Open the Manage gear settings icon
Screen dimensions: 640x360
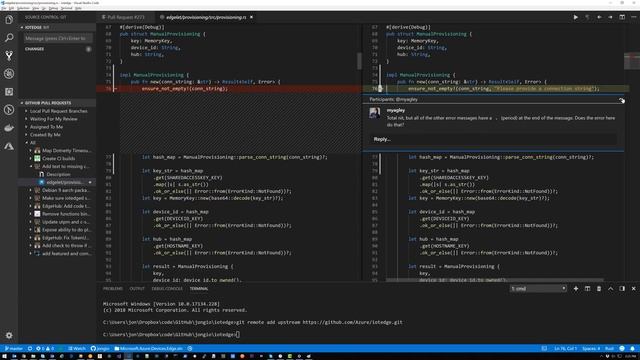pos(9,336)
